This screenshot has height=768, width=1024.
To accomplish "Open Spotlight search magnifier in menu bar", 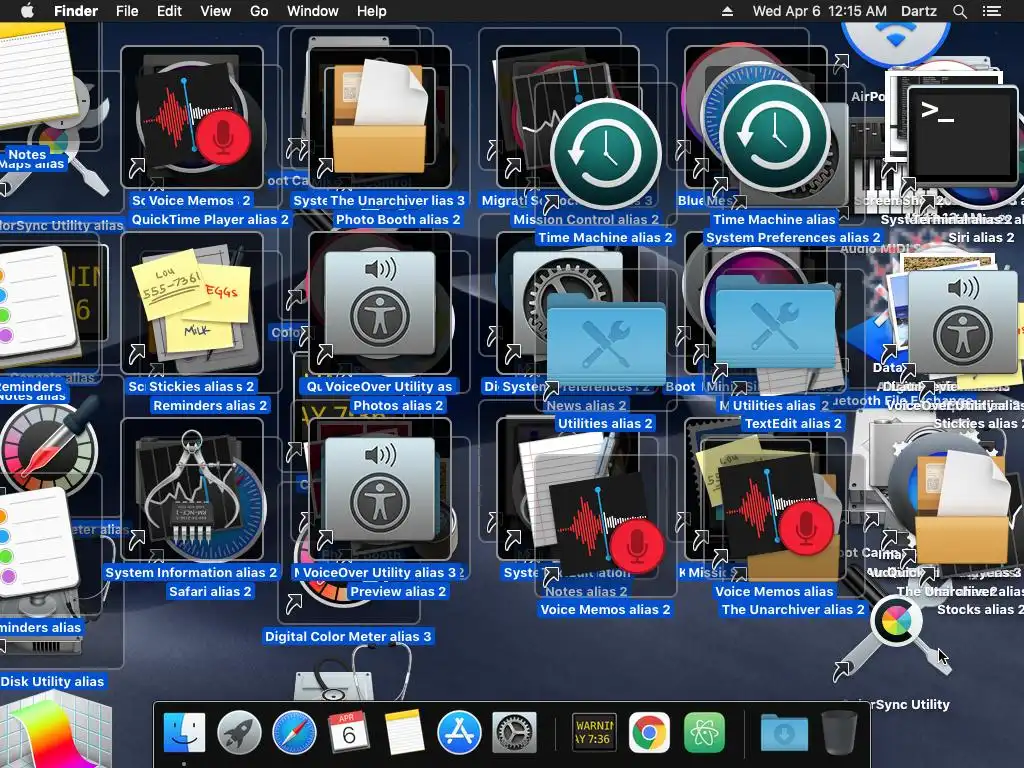I will coord(959,11).
